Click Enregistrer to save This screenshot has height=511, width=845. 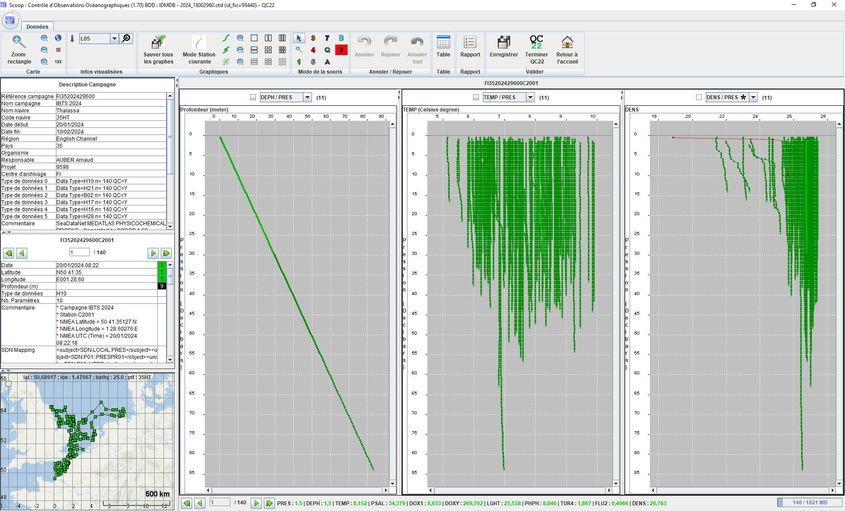coord(504,46)
